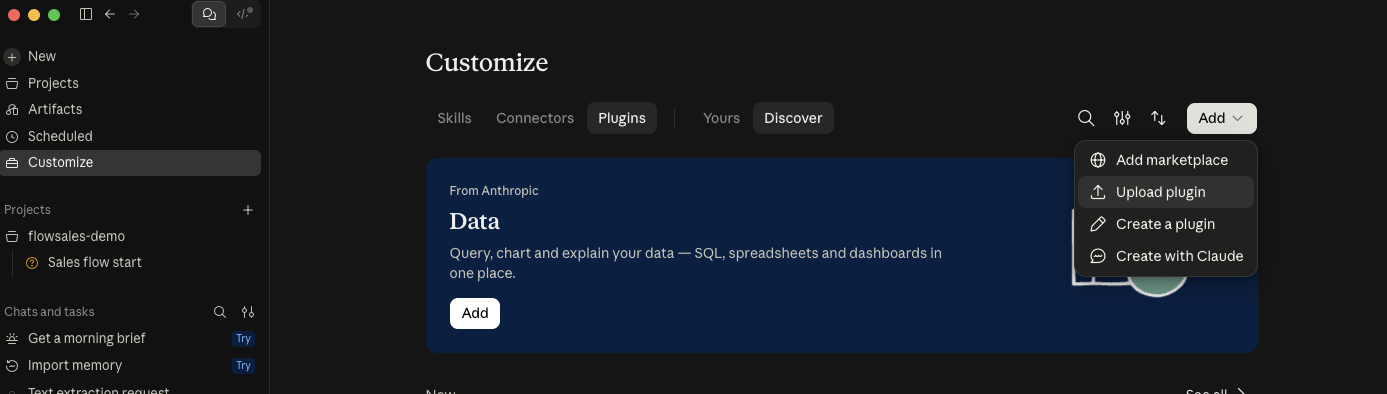Image resolution: width=1387 pixels, height=394 pixels.
Task: Click the chat icon beside Create with Claude
Action: click(x=1097, y=256)
